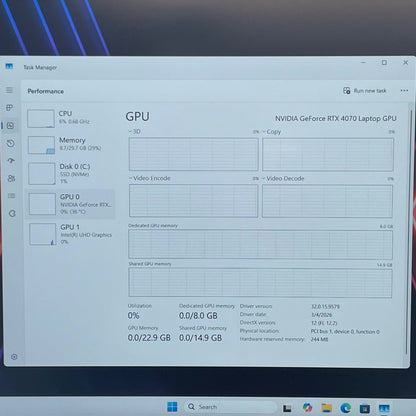The height and width of the screenshot is (416, 416).
Task: Open the Details list icon in sidebar
Action: (12, 196)
